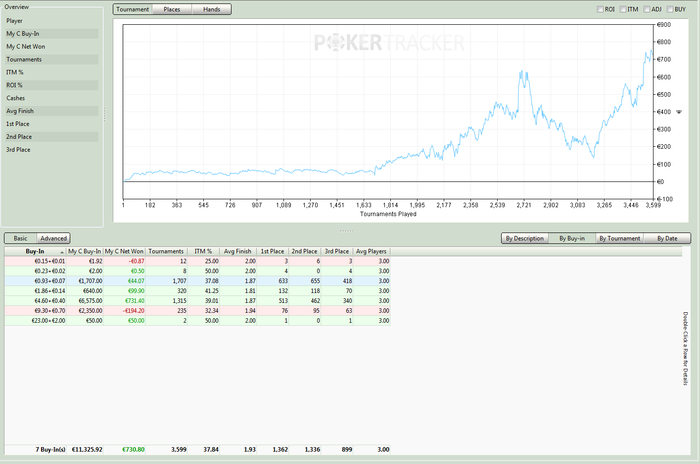Group report By Description
This screenshot has height=464, width=700.
525,238
